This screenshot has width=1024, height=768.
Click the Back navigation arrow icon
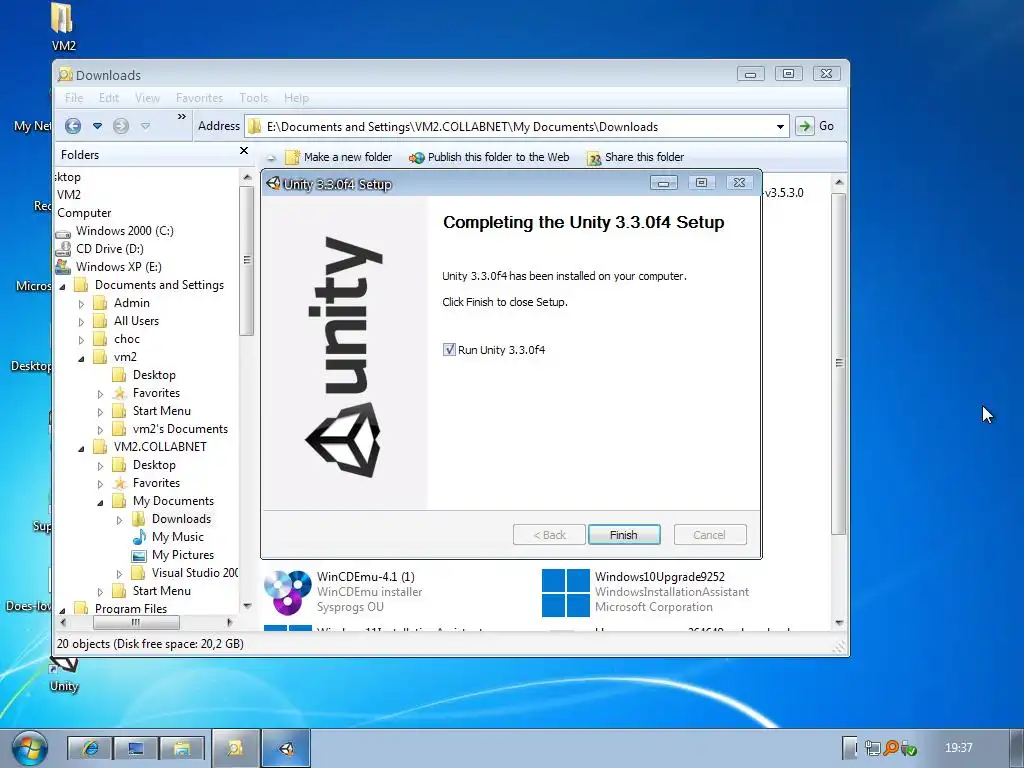point(73,126)
